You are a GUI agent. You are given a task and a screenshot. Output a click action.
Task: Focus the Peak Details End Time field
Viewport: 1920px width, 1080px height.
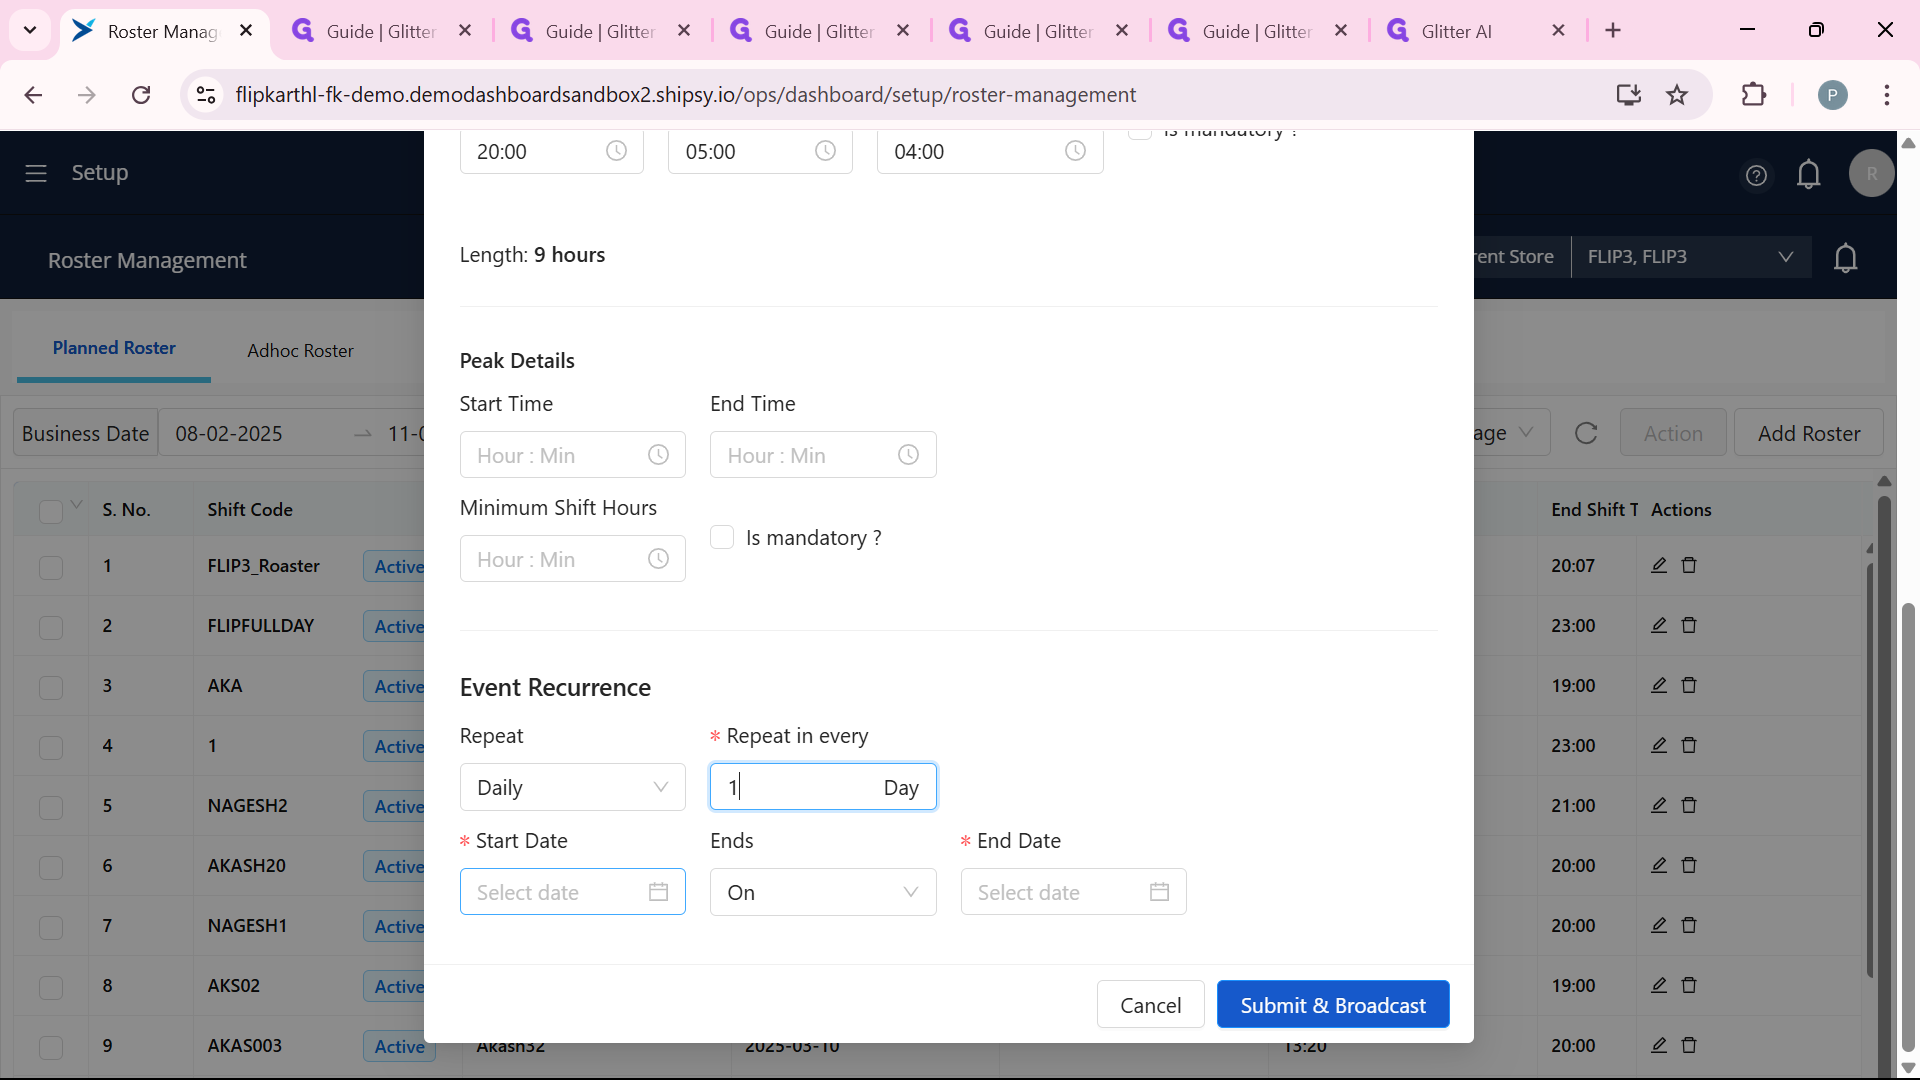(823, 455)
